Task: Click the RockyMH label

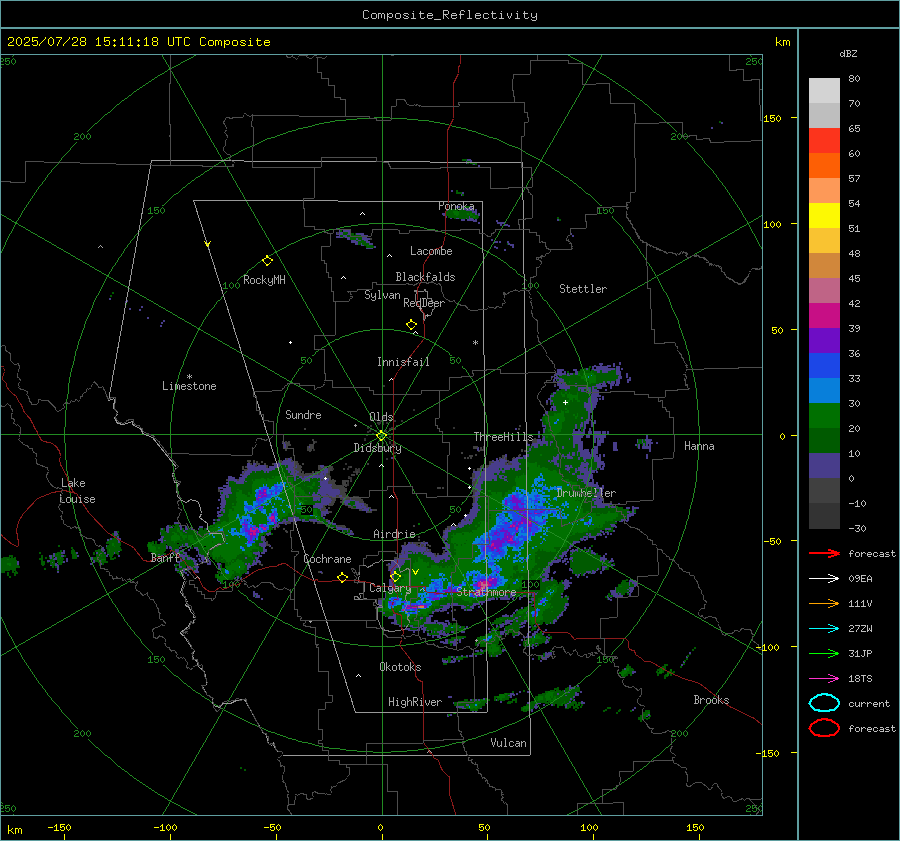Action: tap(264, 280)
